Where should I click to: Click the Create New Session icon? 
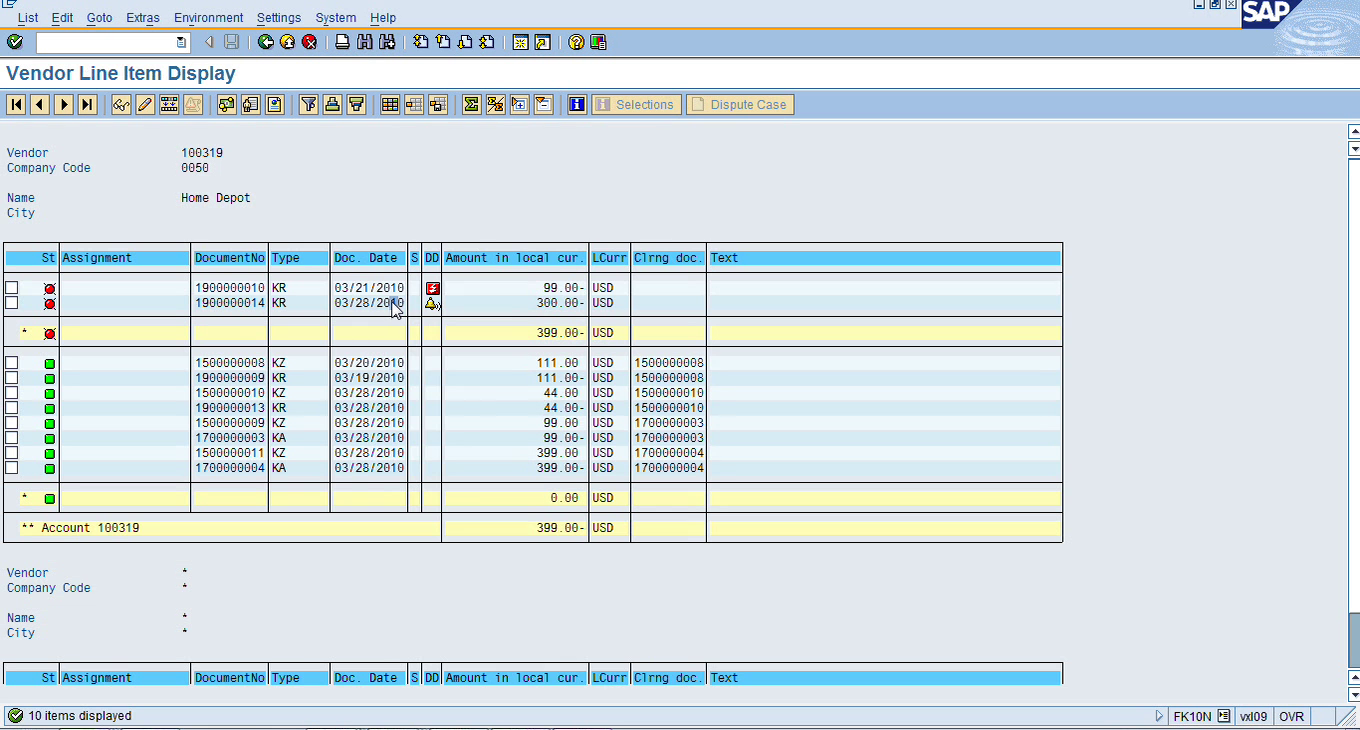pyautogui.click(x=520, y=42)
